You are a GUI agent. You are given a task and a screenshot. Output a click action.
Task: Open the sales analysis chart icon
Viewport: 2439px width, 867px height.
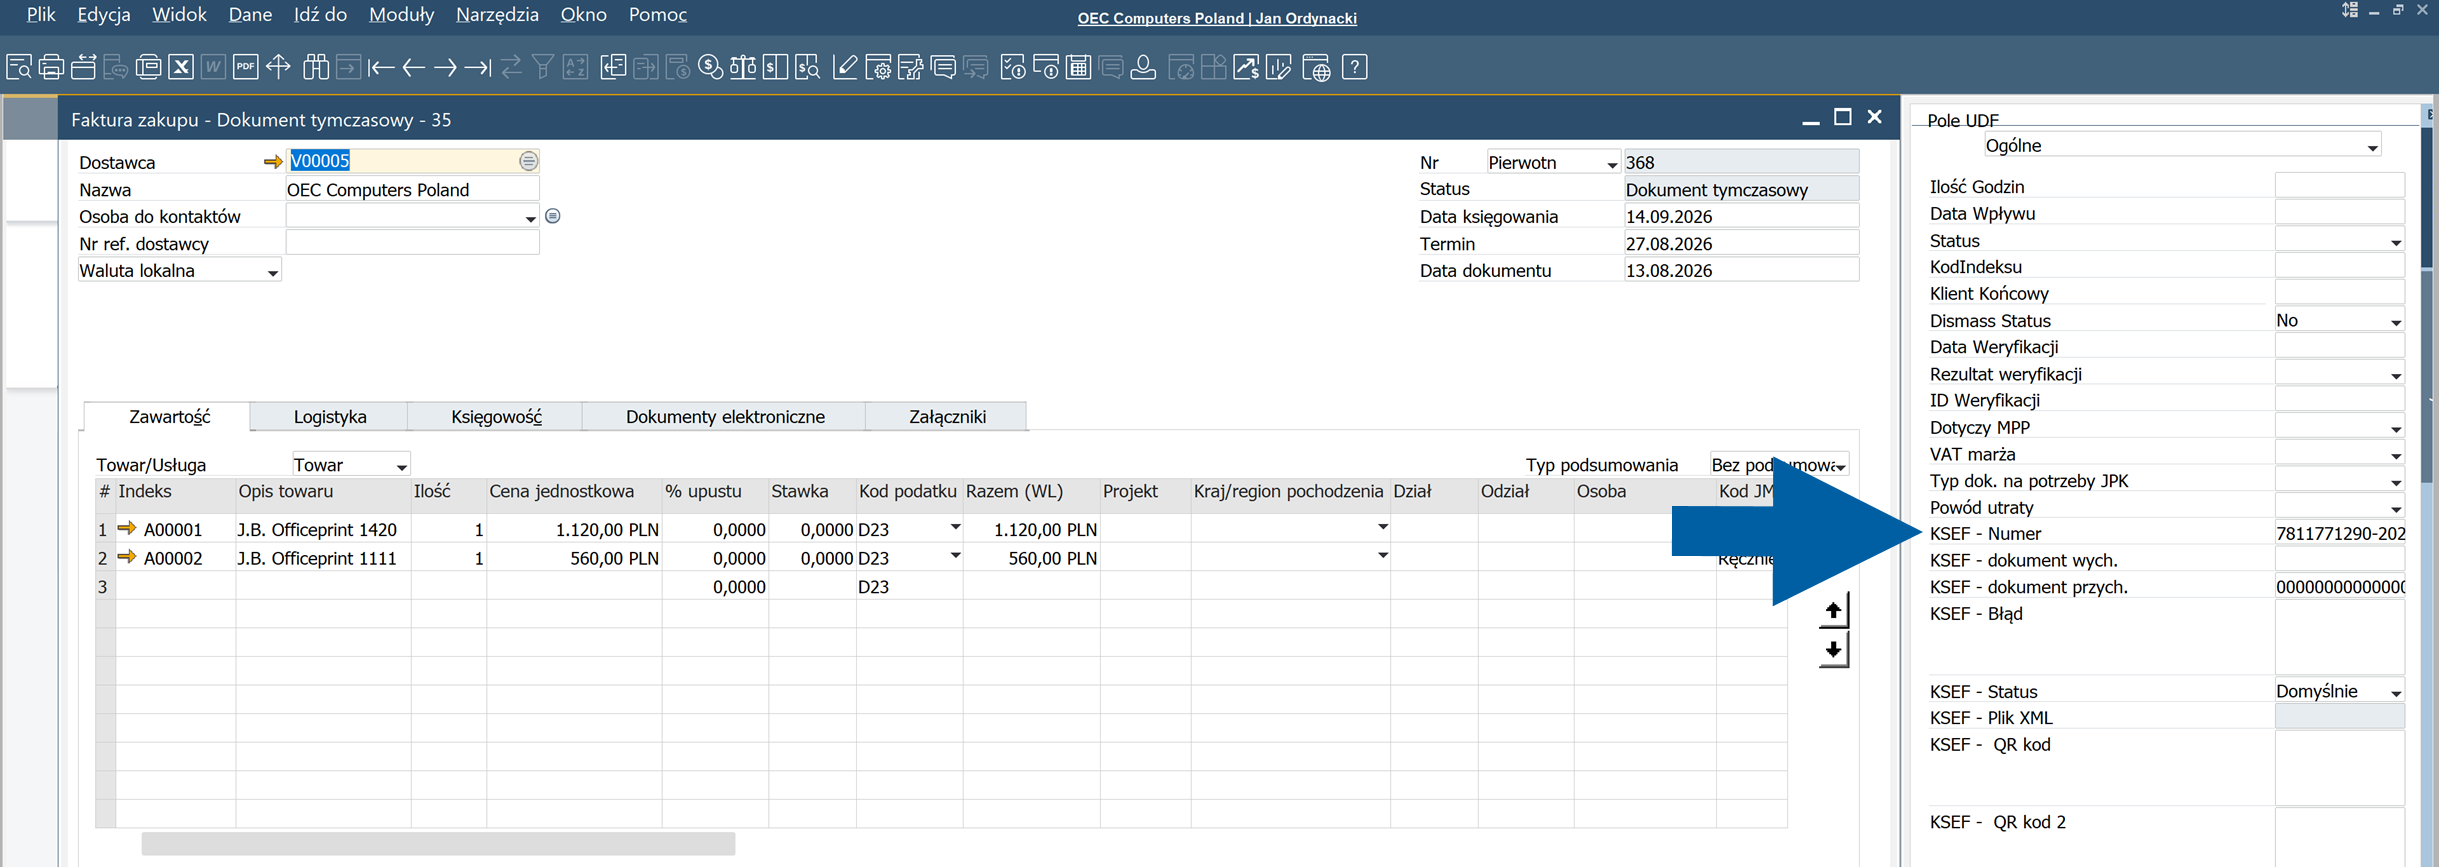coord(1246,67)
